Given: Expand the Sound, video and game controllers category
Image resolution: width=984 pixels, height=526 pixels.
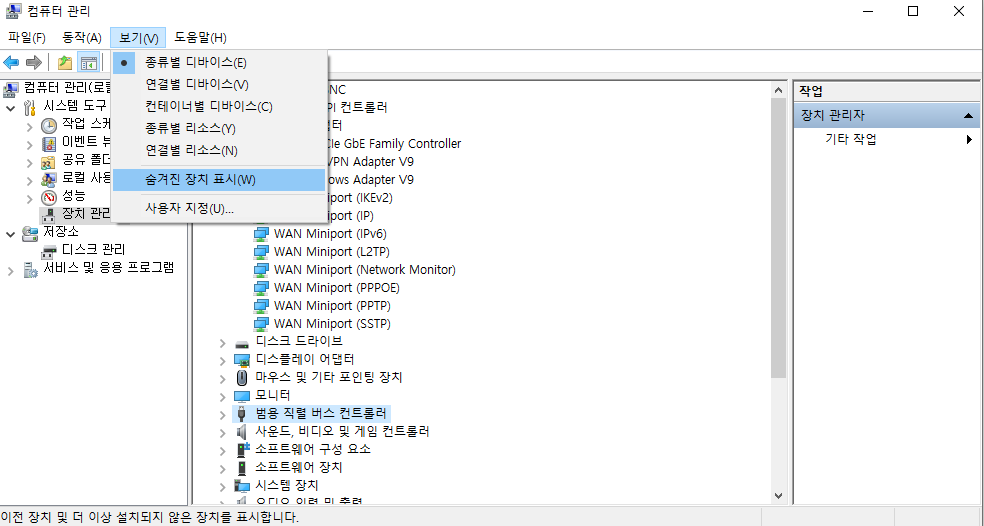Looking at the screenshot, I should [223, 432].
